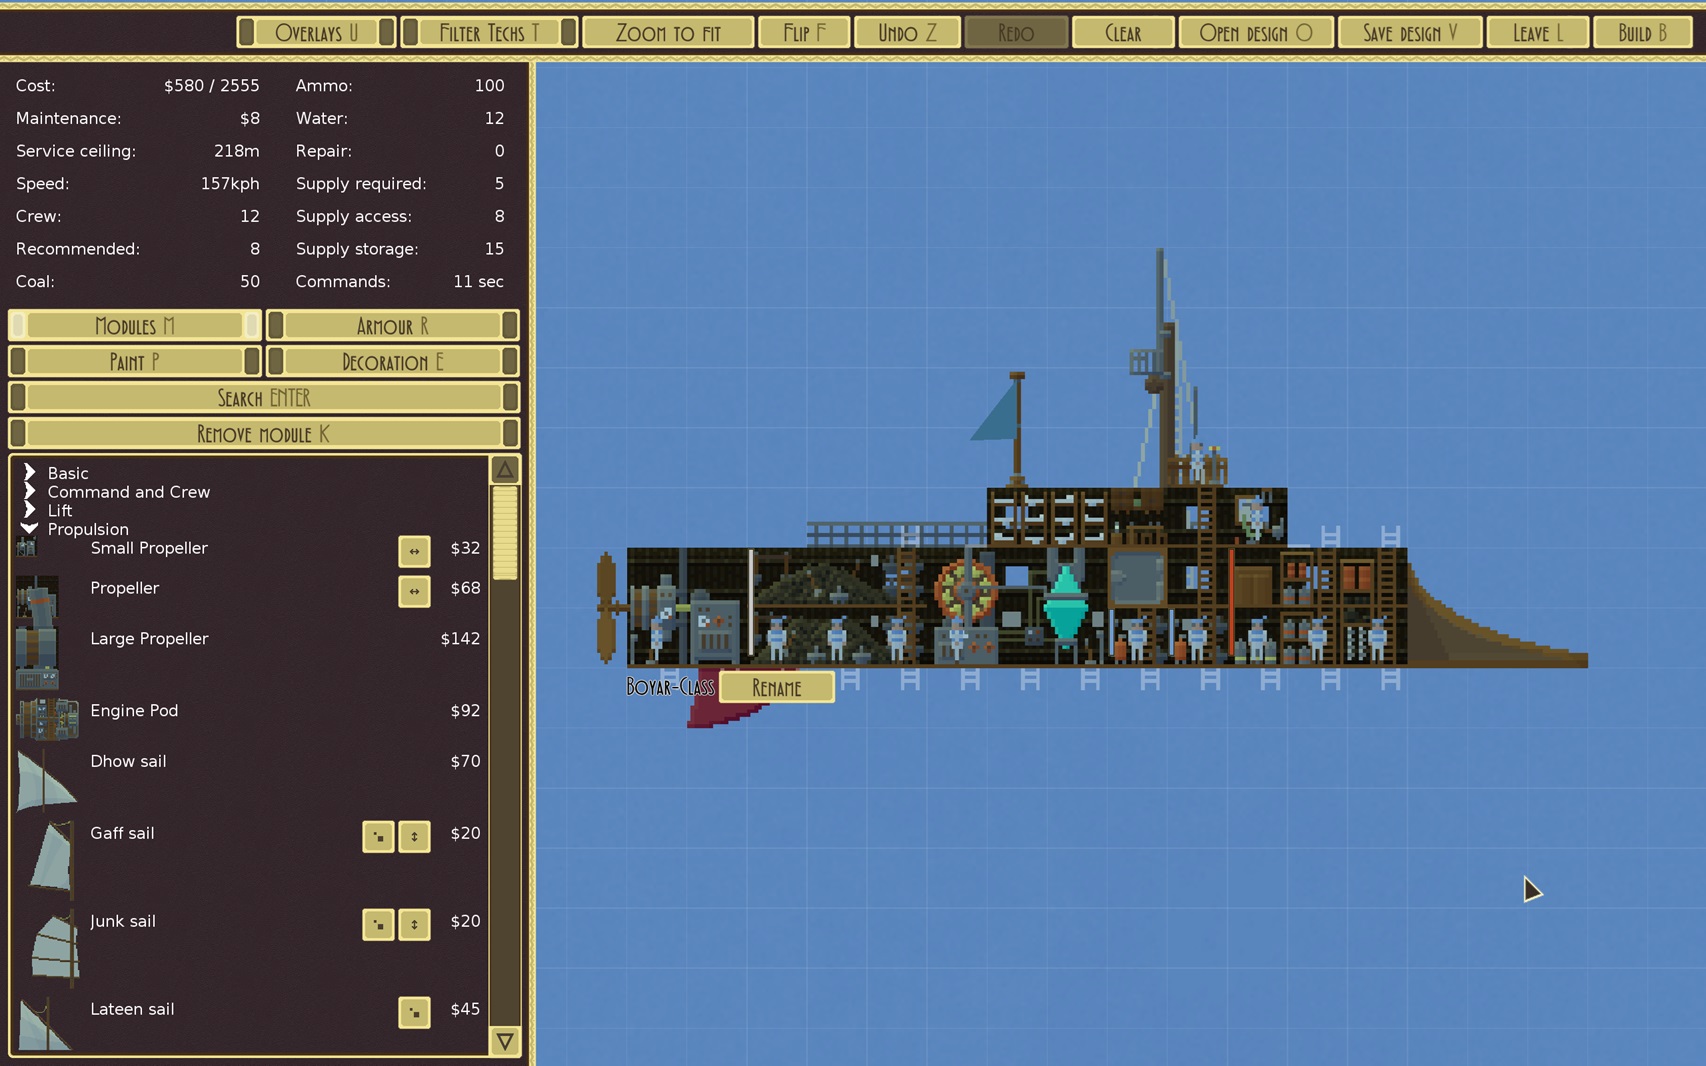The image size is (1706, 1066).
Task: Toggle the Filter Techs T button
Action: pos(489,33)
